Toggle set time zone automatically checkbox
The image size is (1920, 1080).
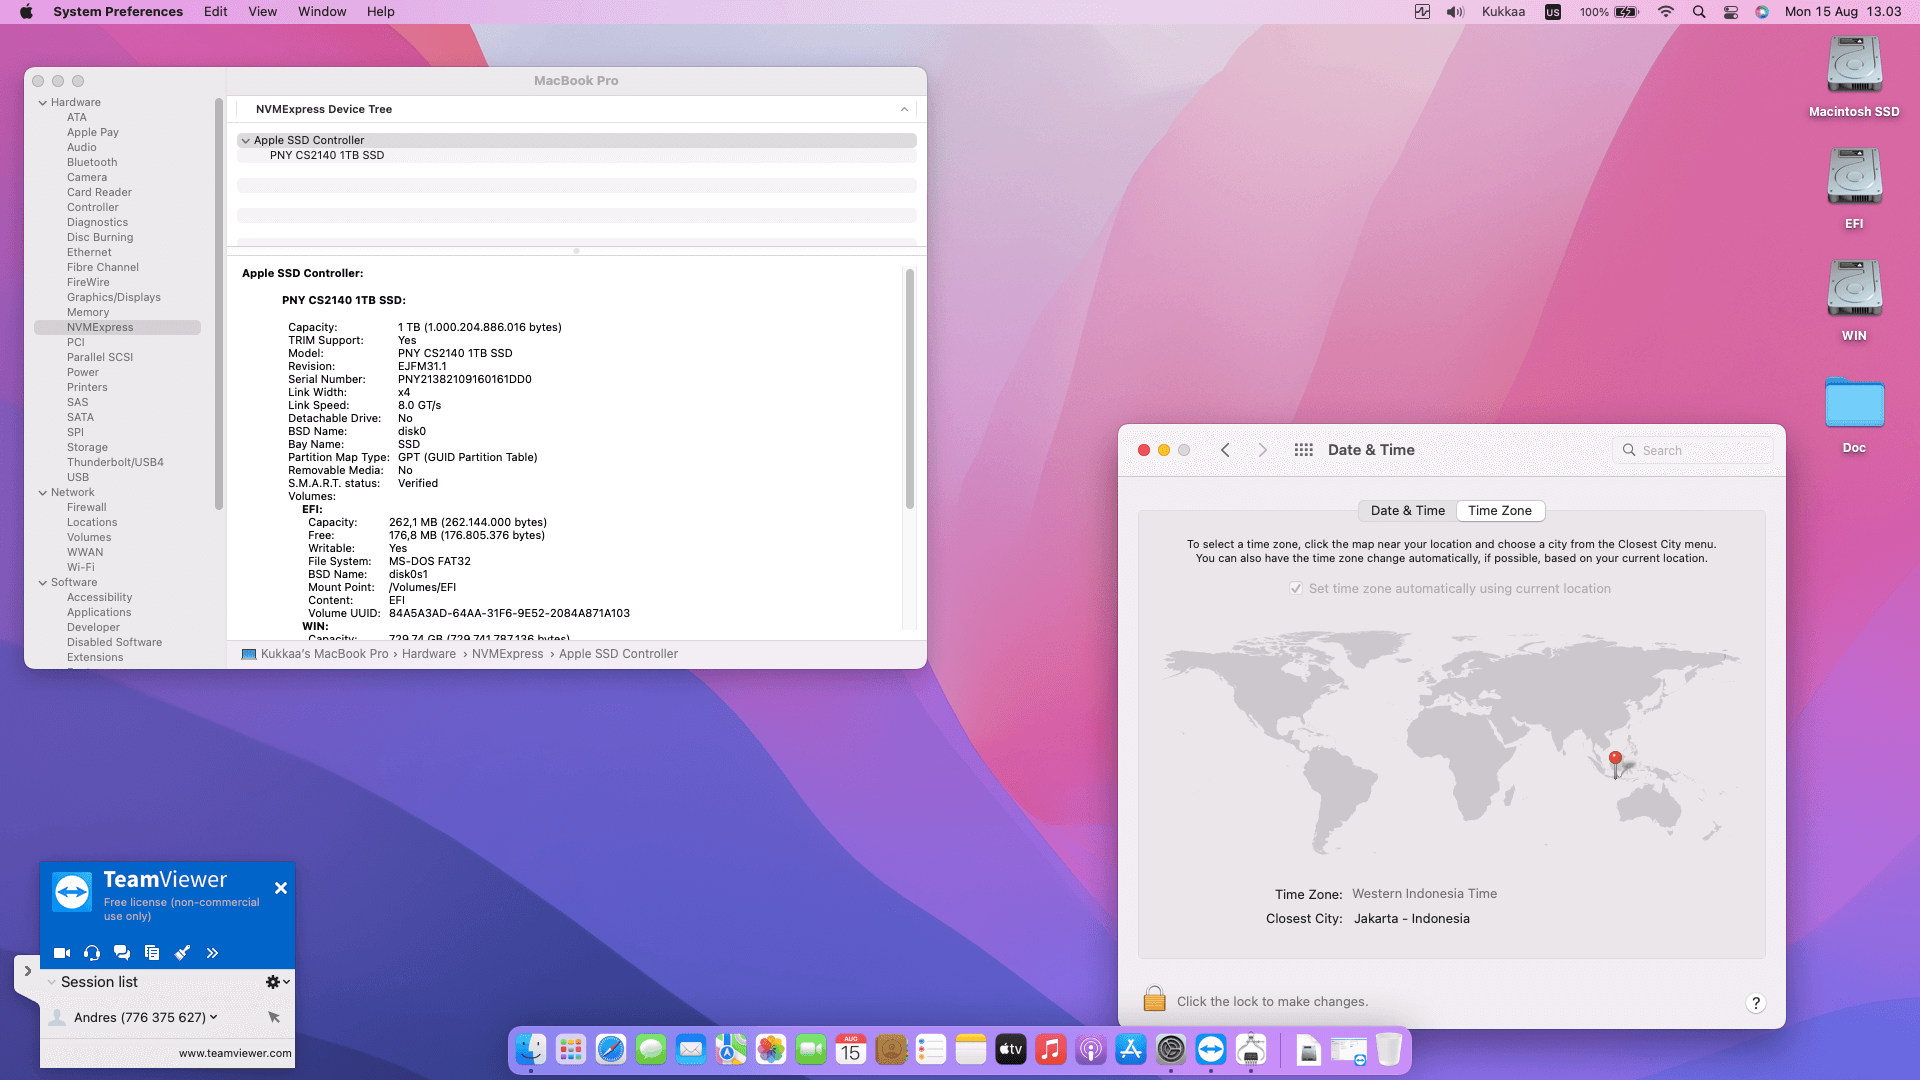[x=1296, y=589]
